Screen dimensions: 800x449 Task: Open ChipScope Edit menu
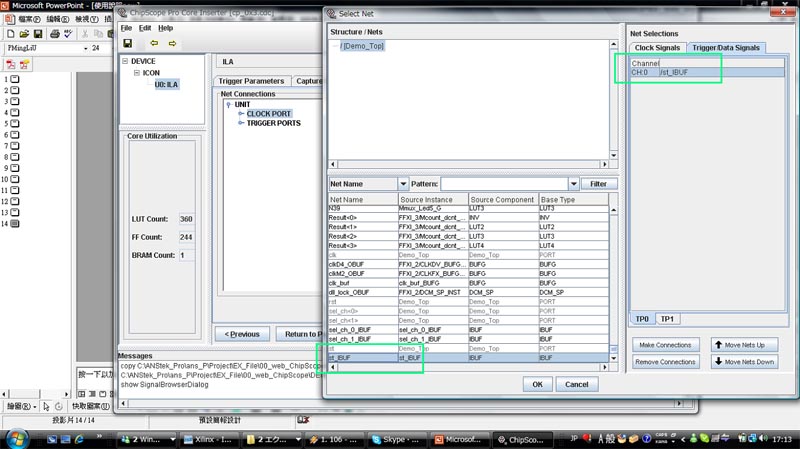click(145, 28)
